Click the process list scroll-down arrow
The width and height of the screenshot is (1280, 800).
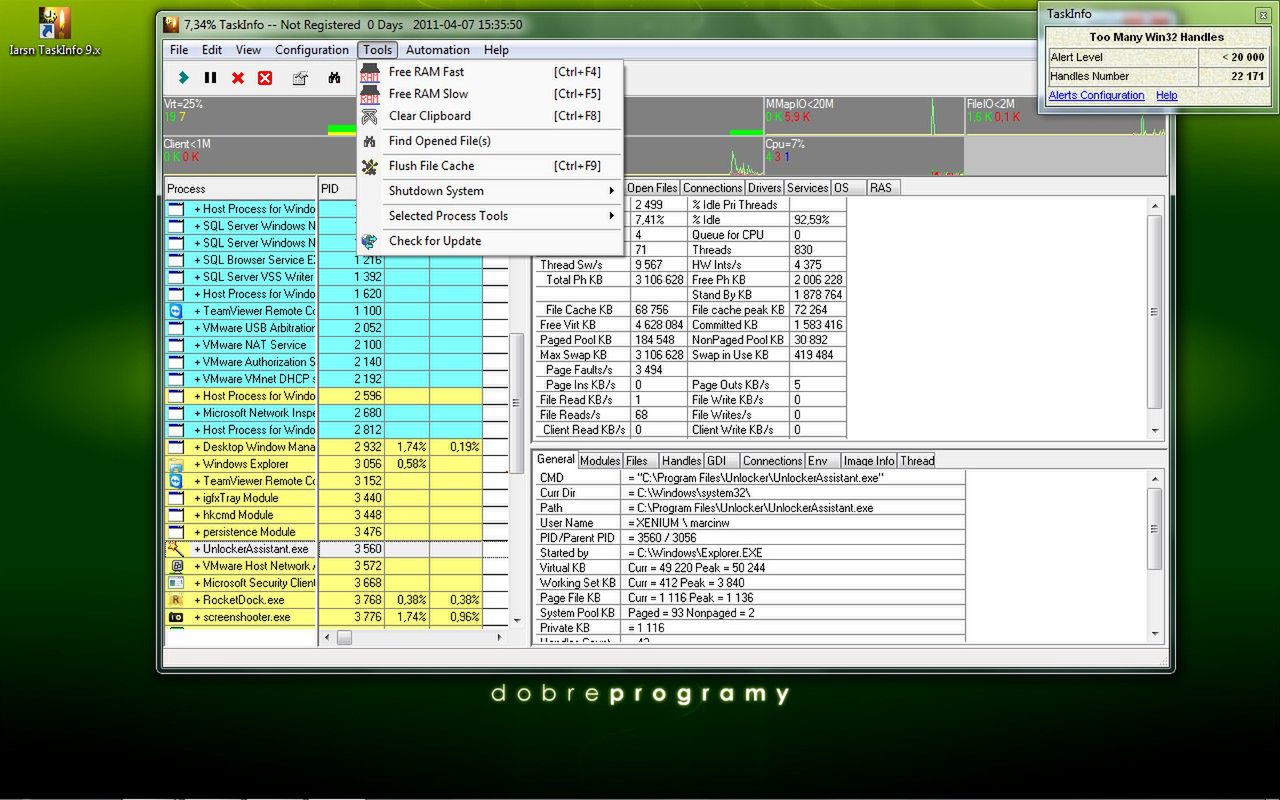click(x=517, y=621)
